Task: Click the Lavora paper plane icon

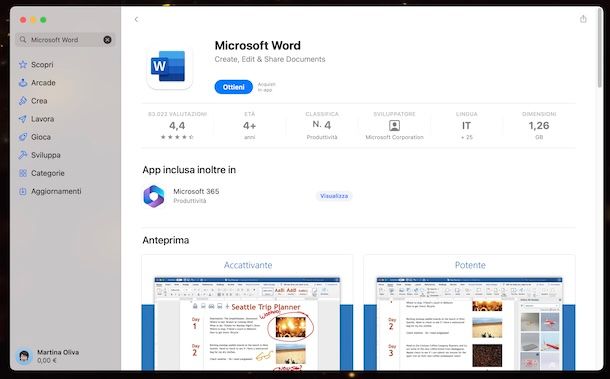Action: (x=23, y=119)
